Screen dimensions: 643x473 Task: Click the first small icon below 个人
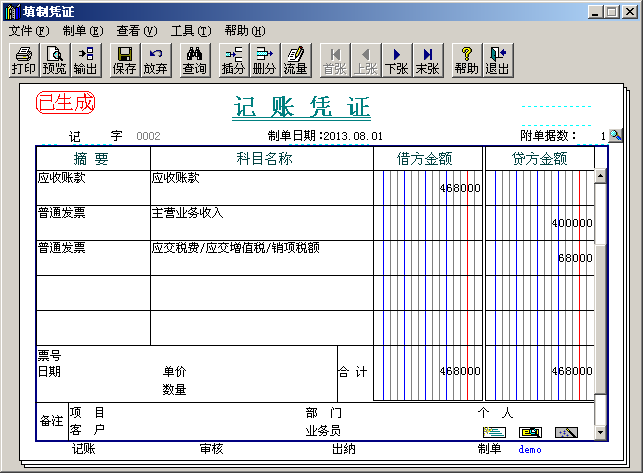point(494,432)
